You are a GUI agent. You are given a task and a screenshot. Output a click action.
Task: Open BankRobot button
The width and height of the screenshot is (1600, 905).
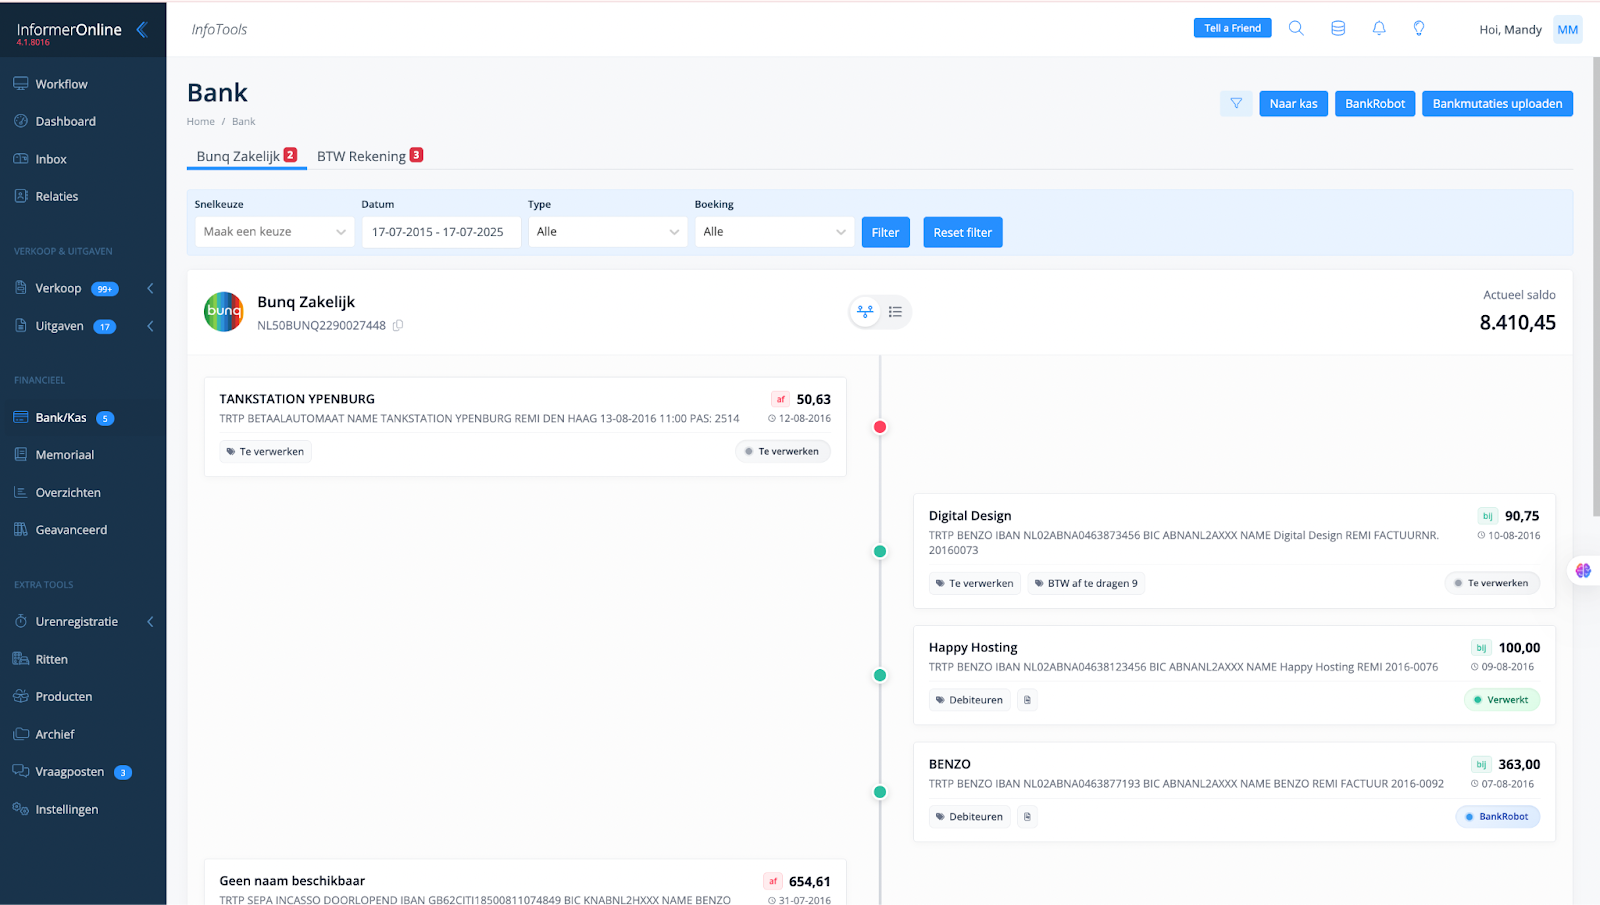(x=1374, y=103)
